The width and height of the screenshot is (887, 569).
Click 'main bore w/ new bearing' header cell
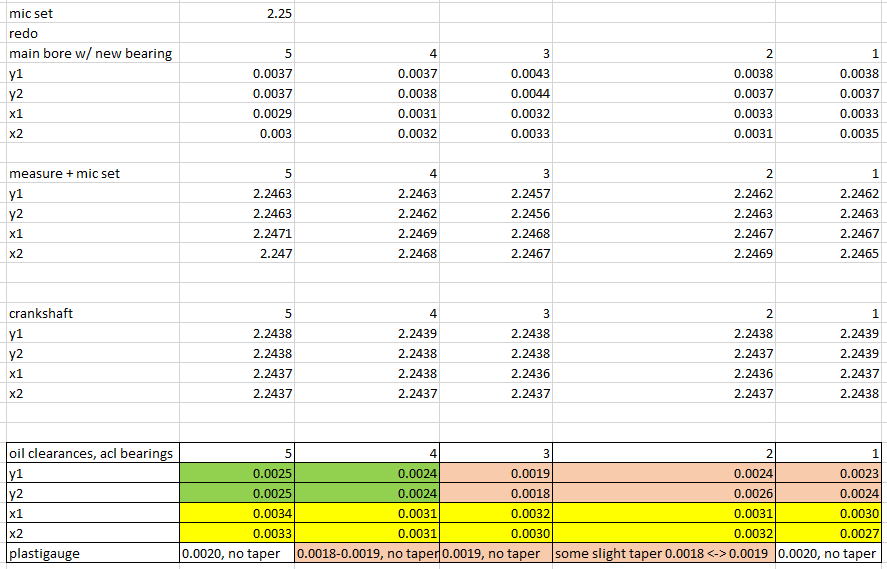pos(93,53)
